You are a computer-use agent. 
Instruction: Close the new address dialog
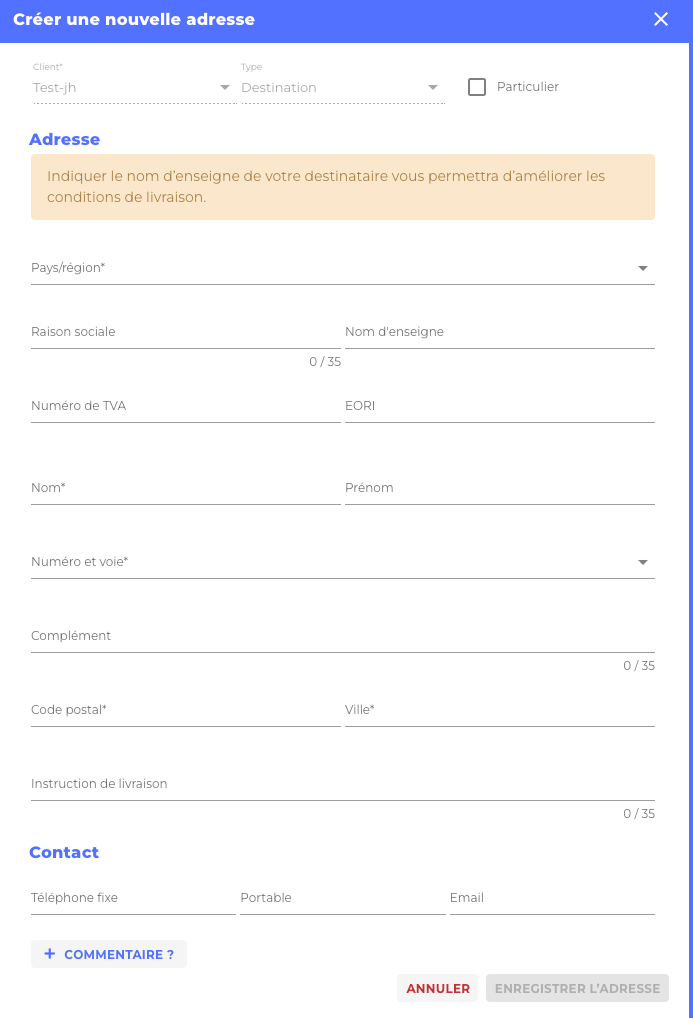pyautogui.click(x=661, y=19)
